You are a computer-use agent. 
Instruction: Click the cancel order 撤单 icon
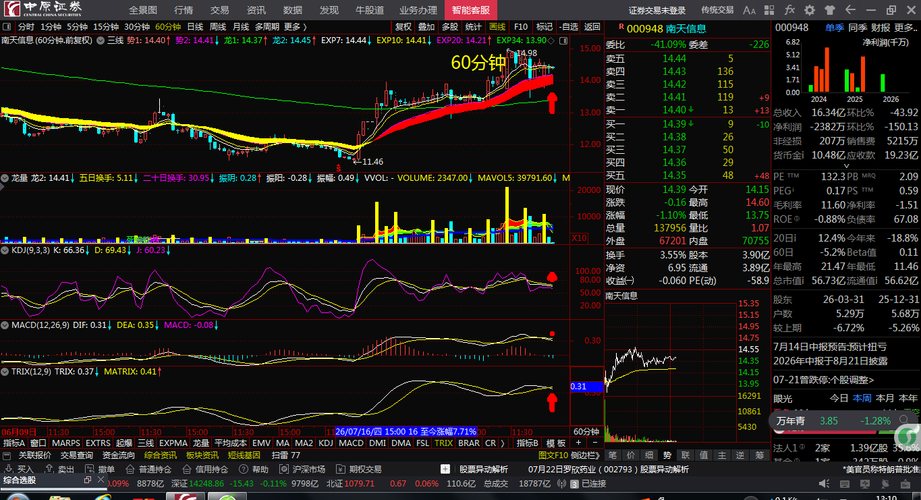[x=89, y=469]
